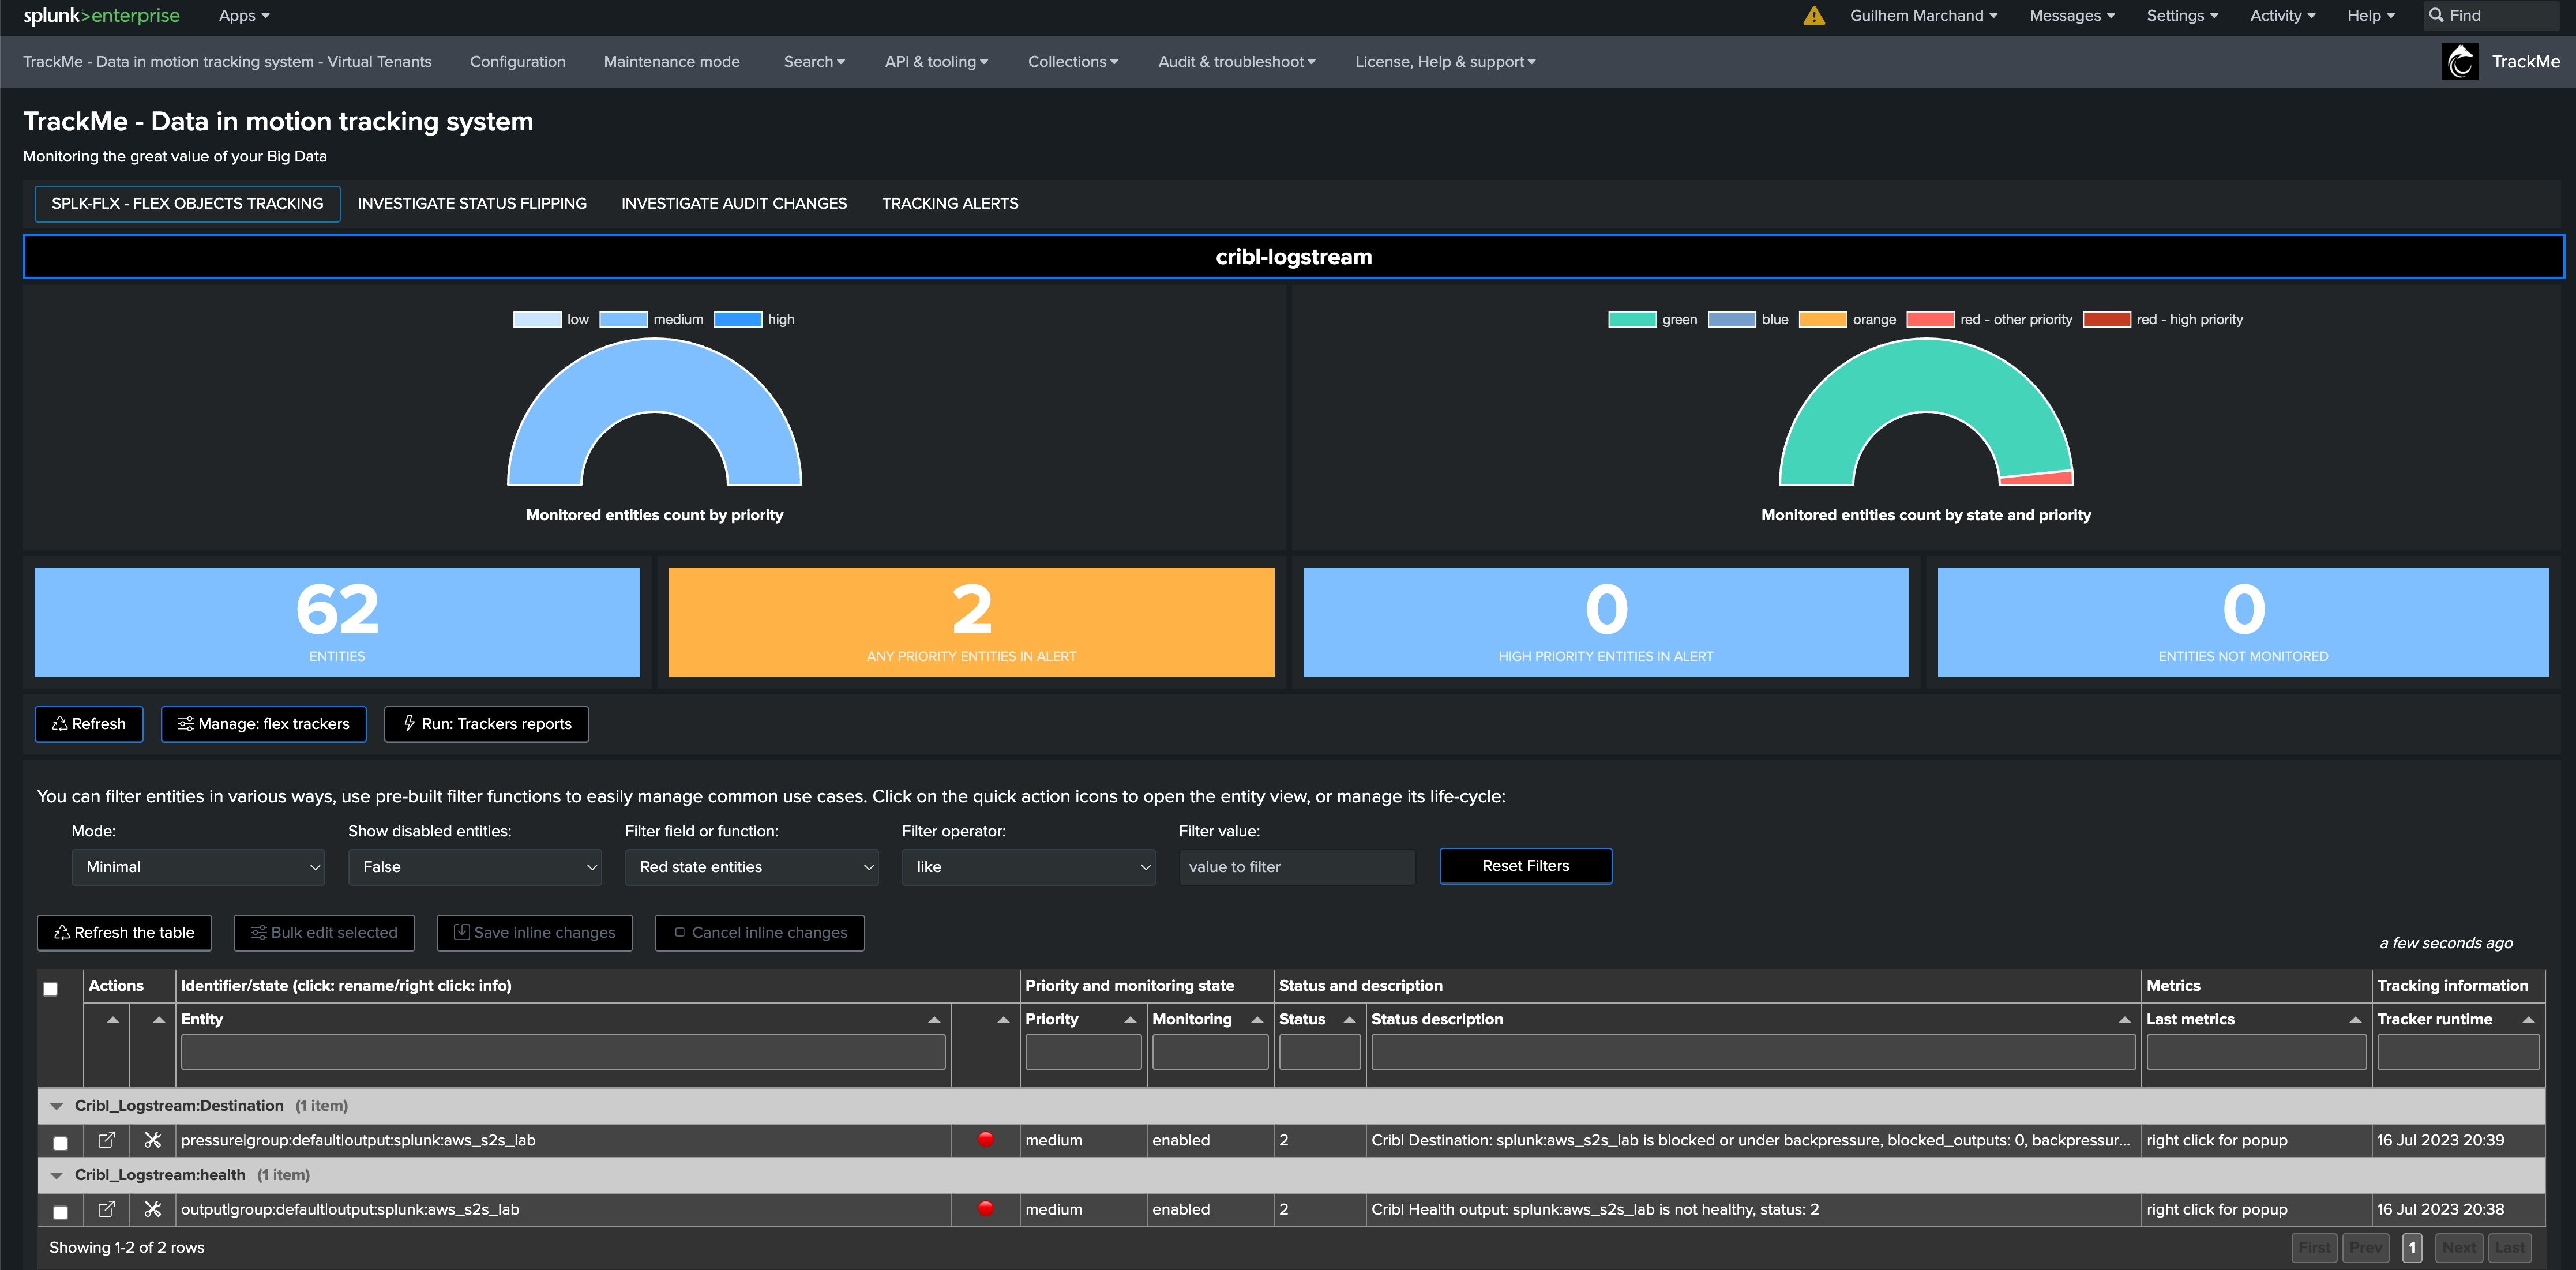2576x1270 pixels.
Task: Check the output aws_s2s_lab row checkbox
Action: point(60,1212)
